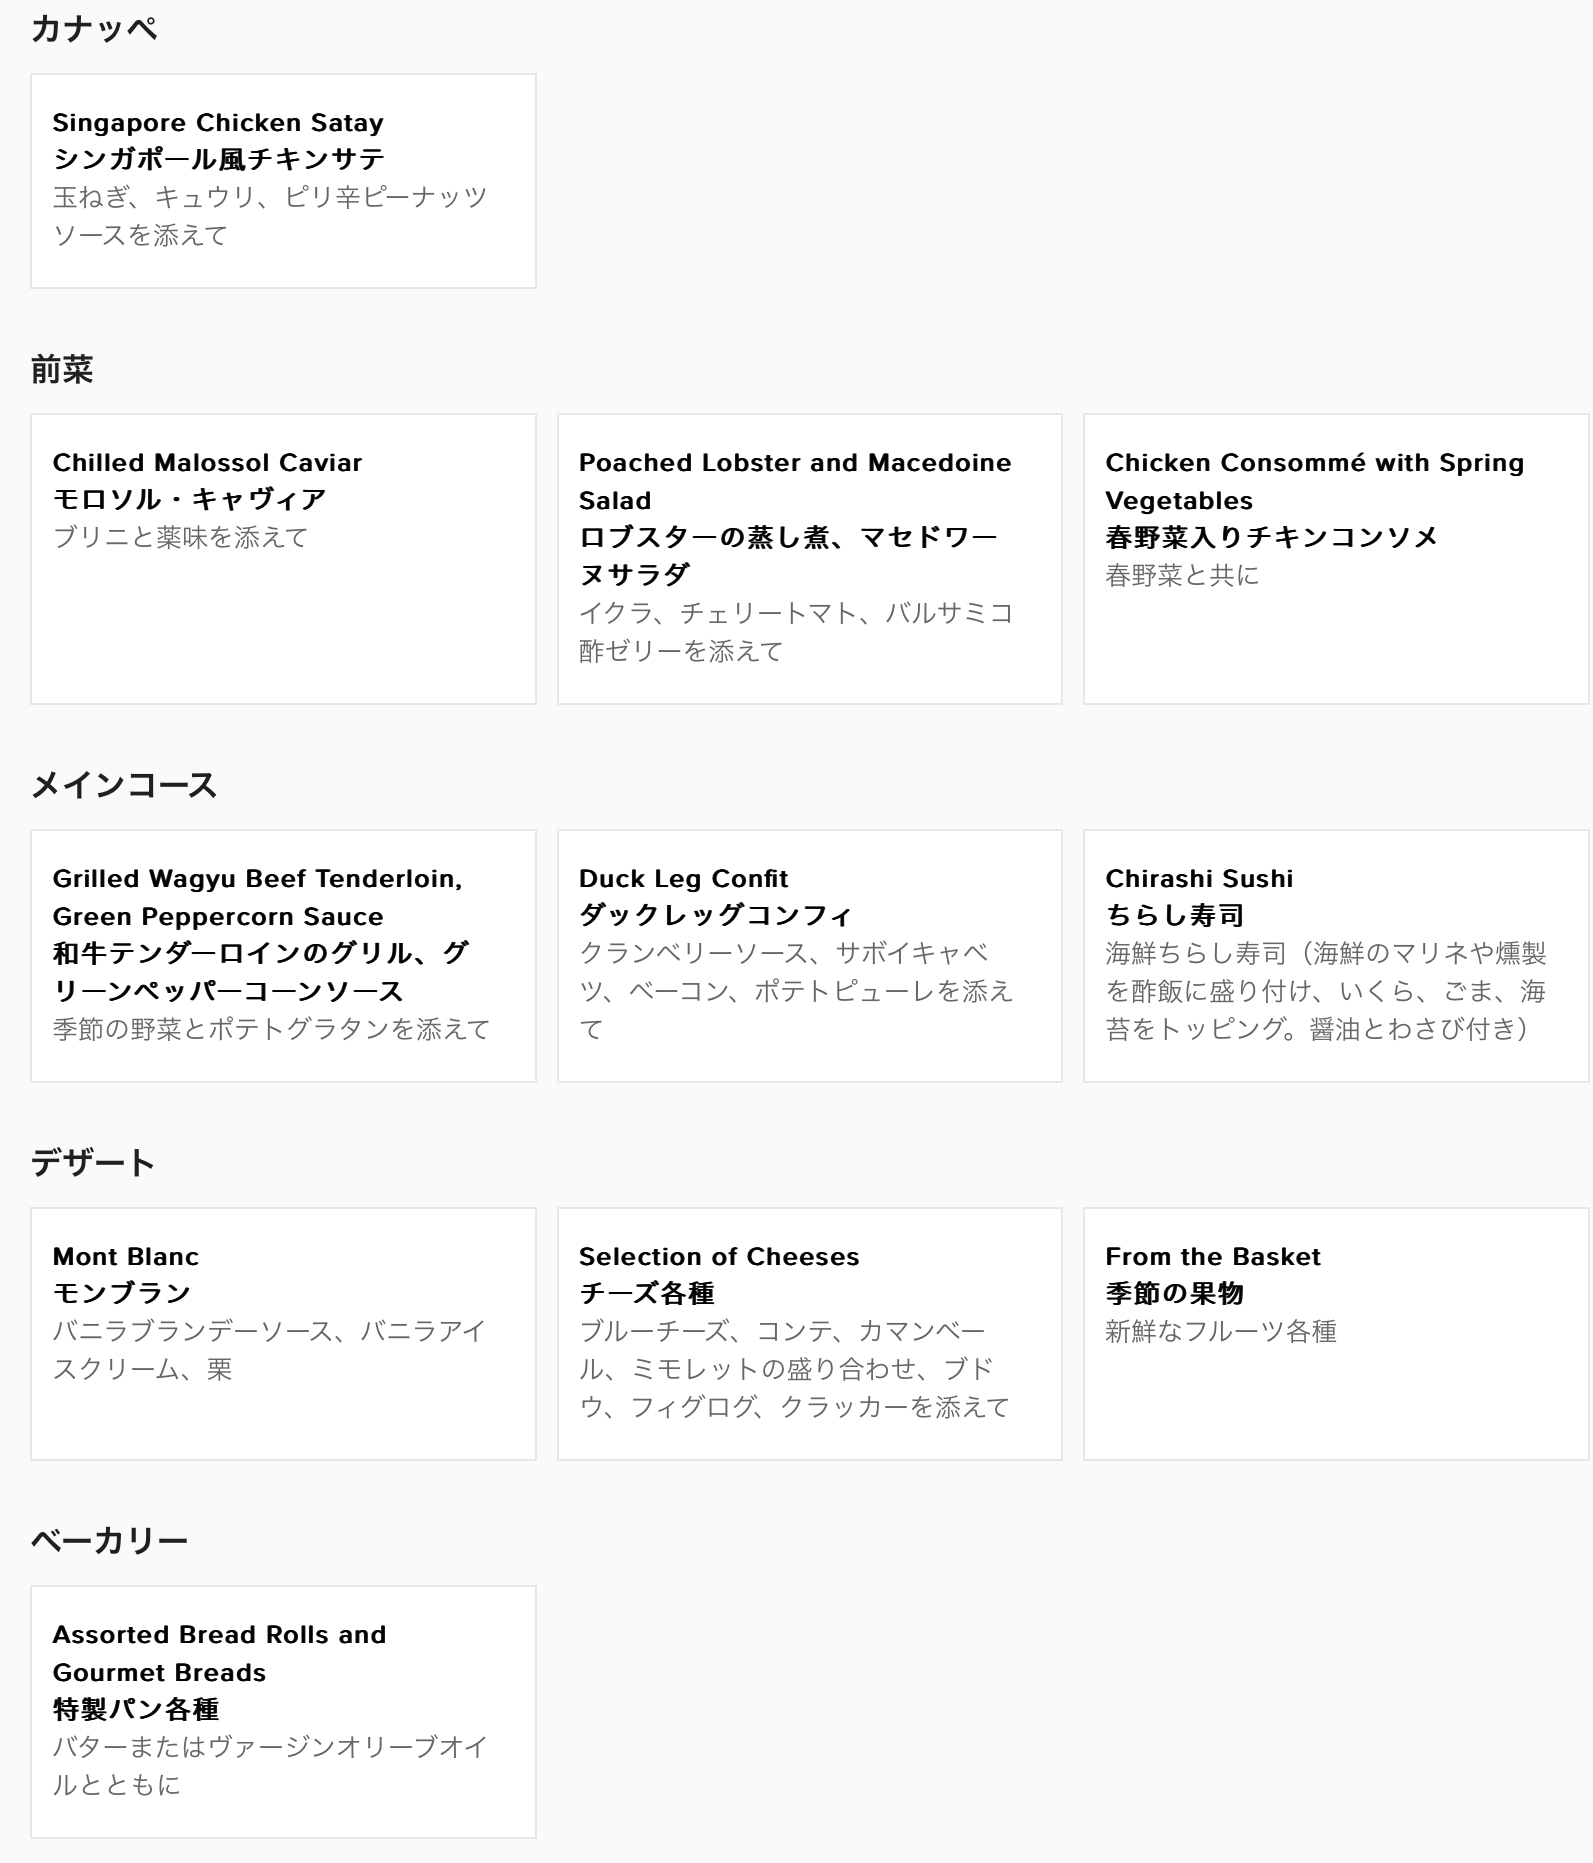Choose the From the Basket fruit card
Image resolution: width=1593 pixels, height=1863 pixels.
1336,1334
